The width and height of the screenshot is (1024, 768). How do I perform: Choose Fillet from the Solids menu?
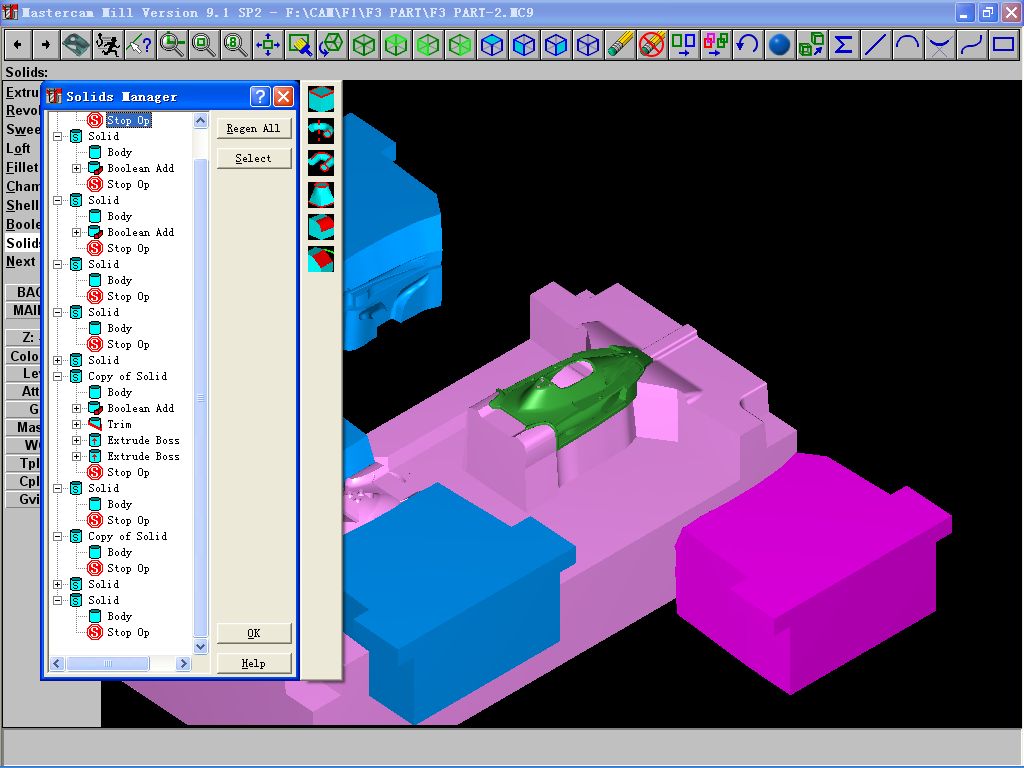coord(22,167)
